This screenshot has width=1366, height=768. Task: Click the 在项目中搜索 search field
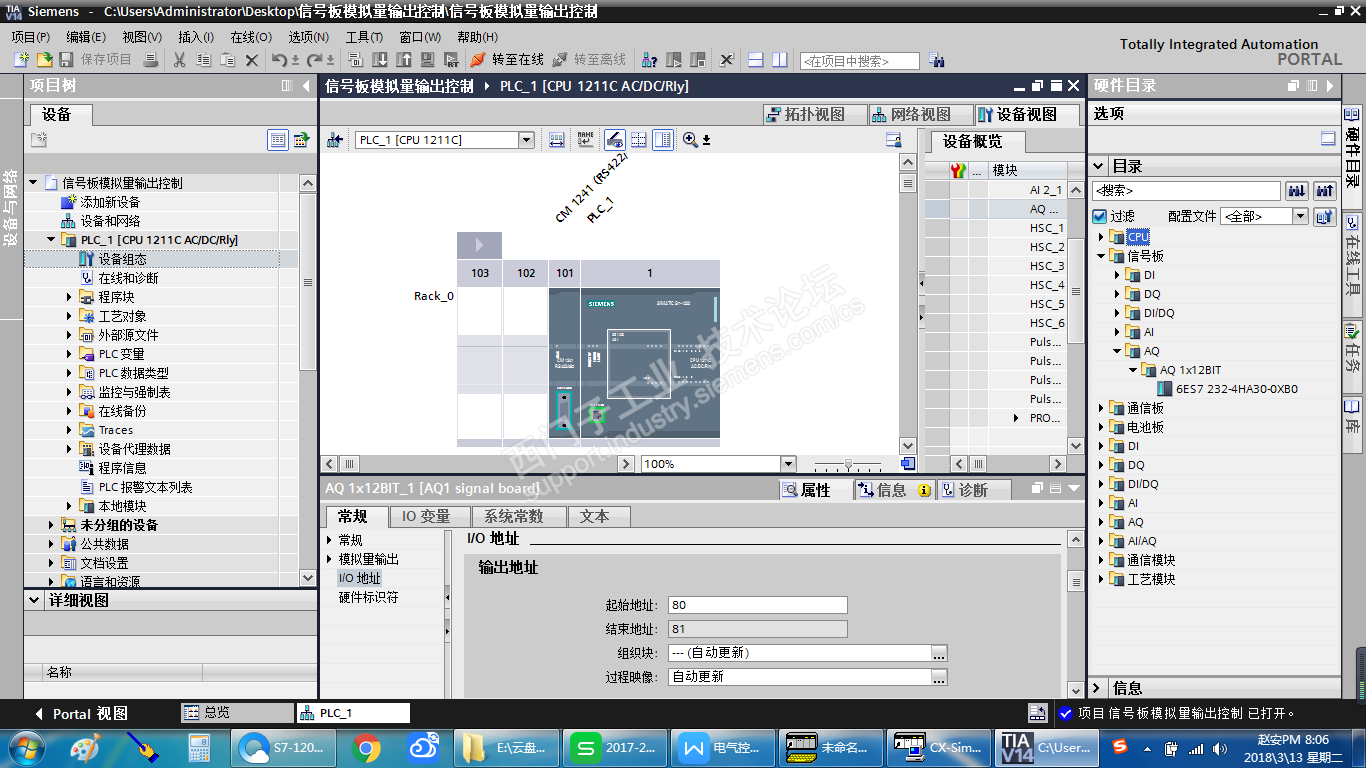pyautogui.click(x=860, y=61)
